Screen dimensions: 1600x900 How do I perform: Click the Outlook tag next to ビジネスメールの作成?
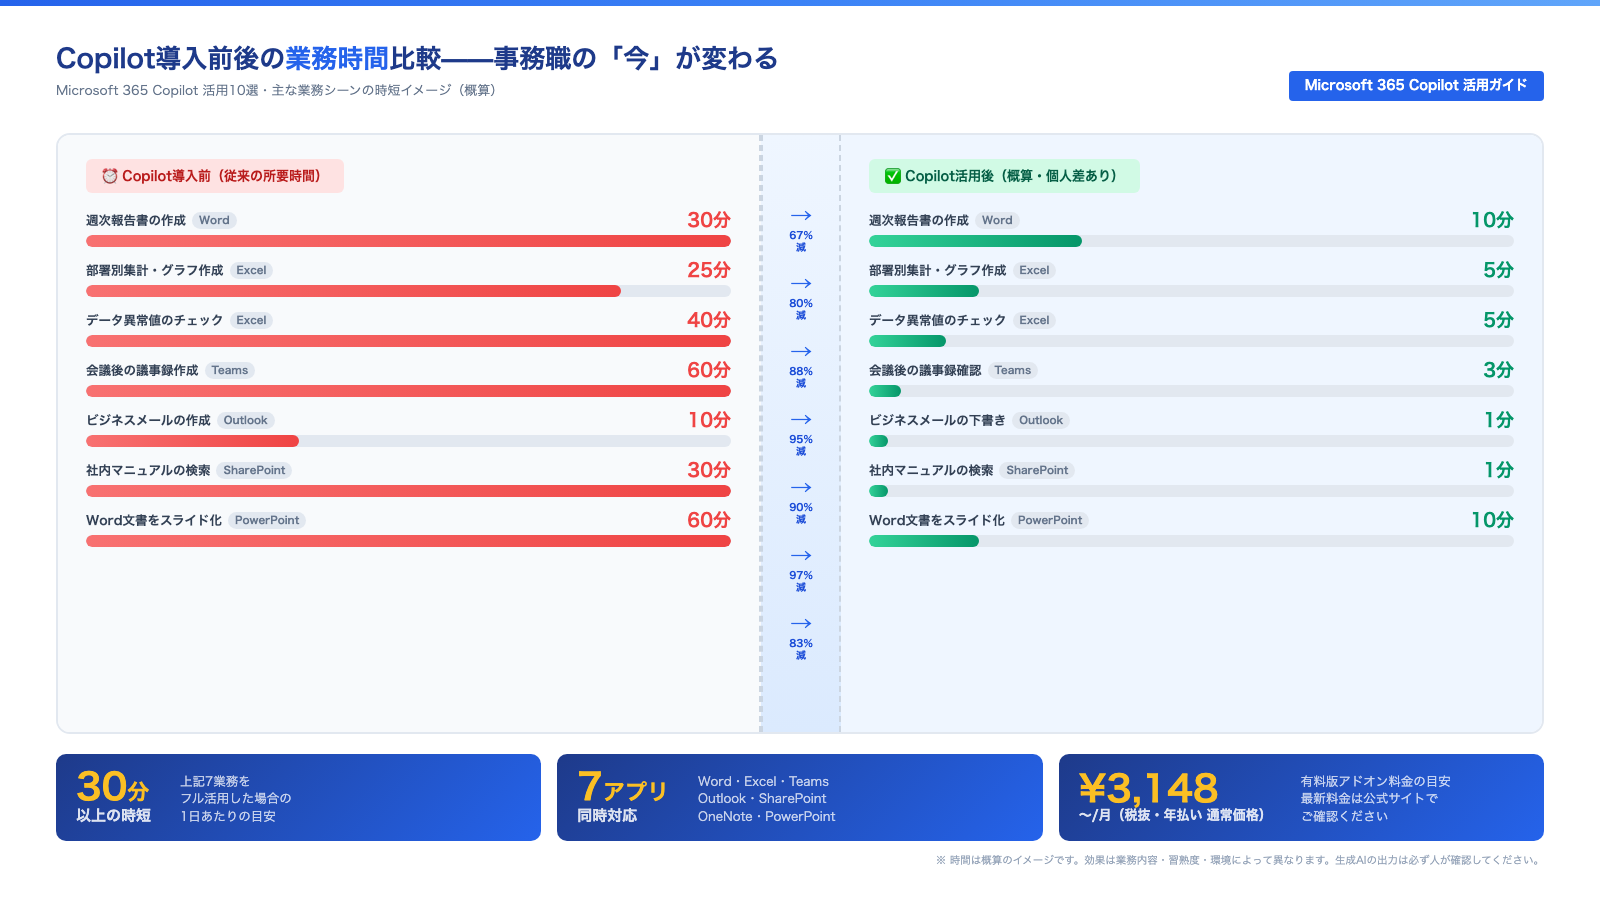(246, 420)
